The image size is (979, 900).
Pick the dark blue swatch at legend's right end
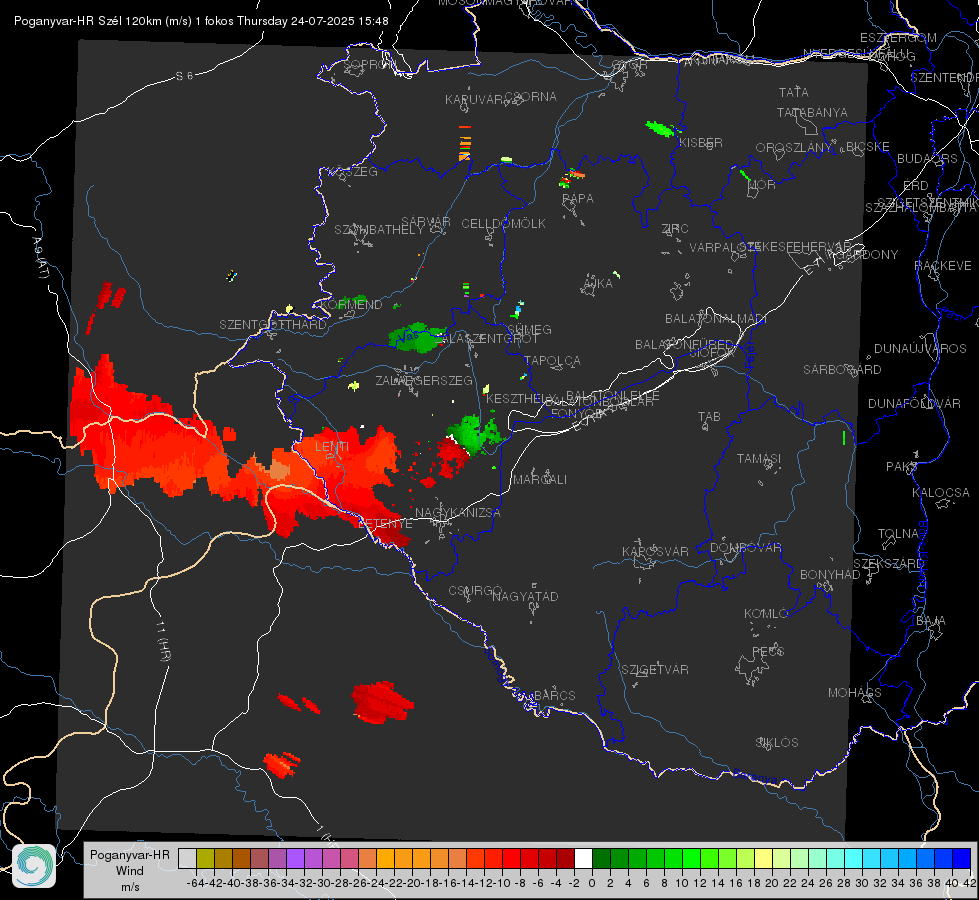click(962, 858)
